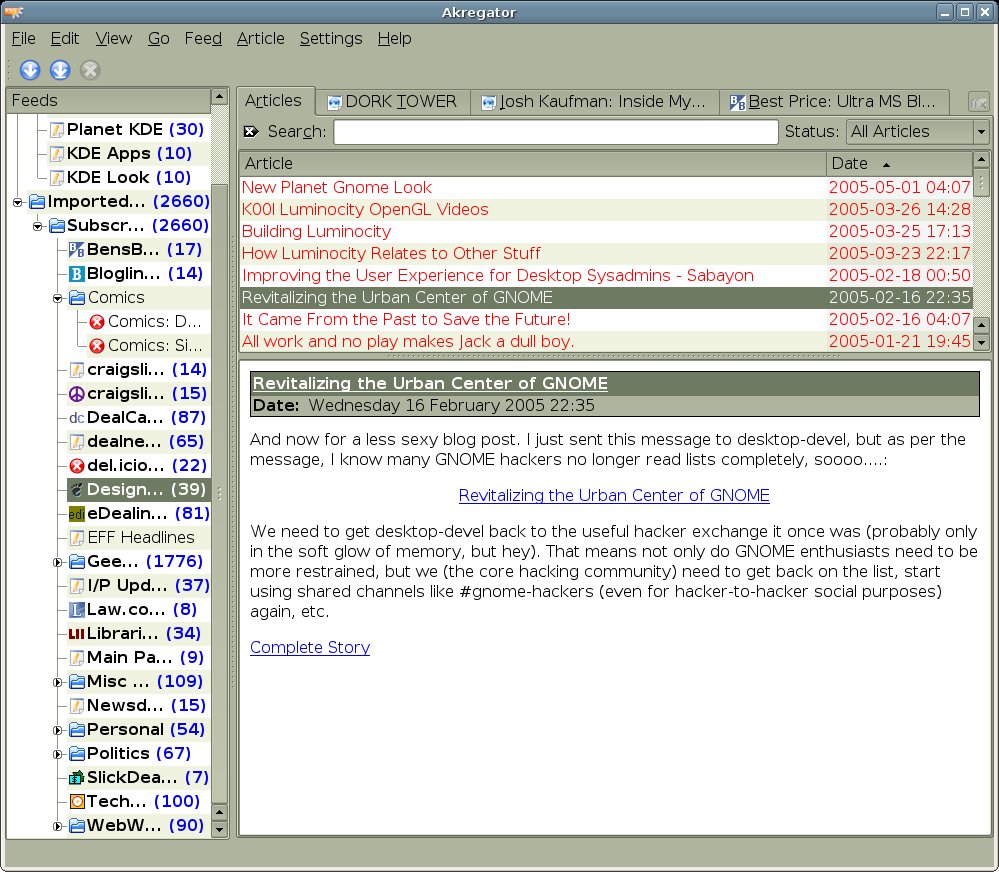Click the leftmost Fetch Feed toolbar icon

pos(30,70)
